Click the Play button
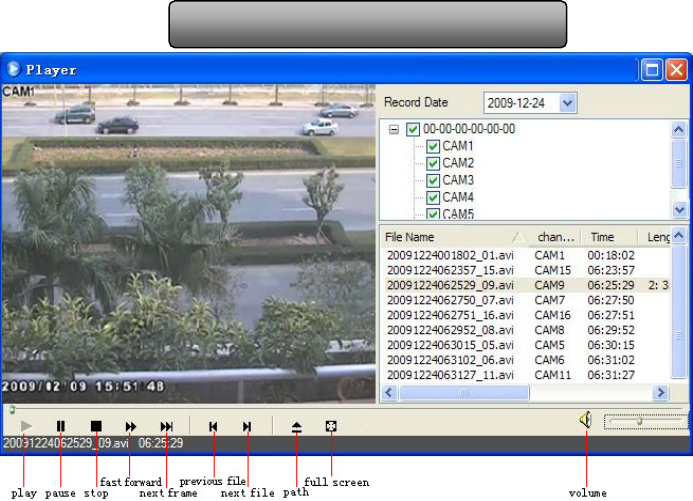 tap(26, 426)
